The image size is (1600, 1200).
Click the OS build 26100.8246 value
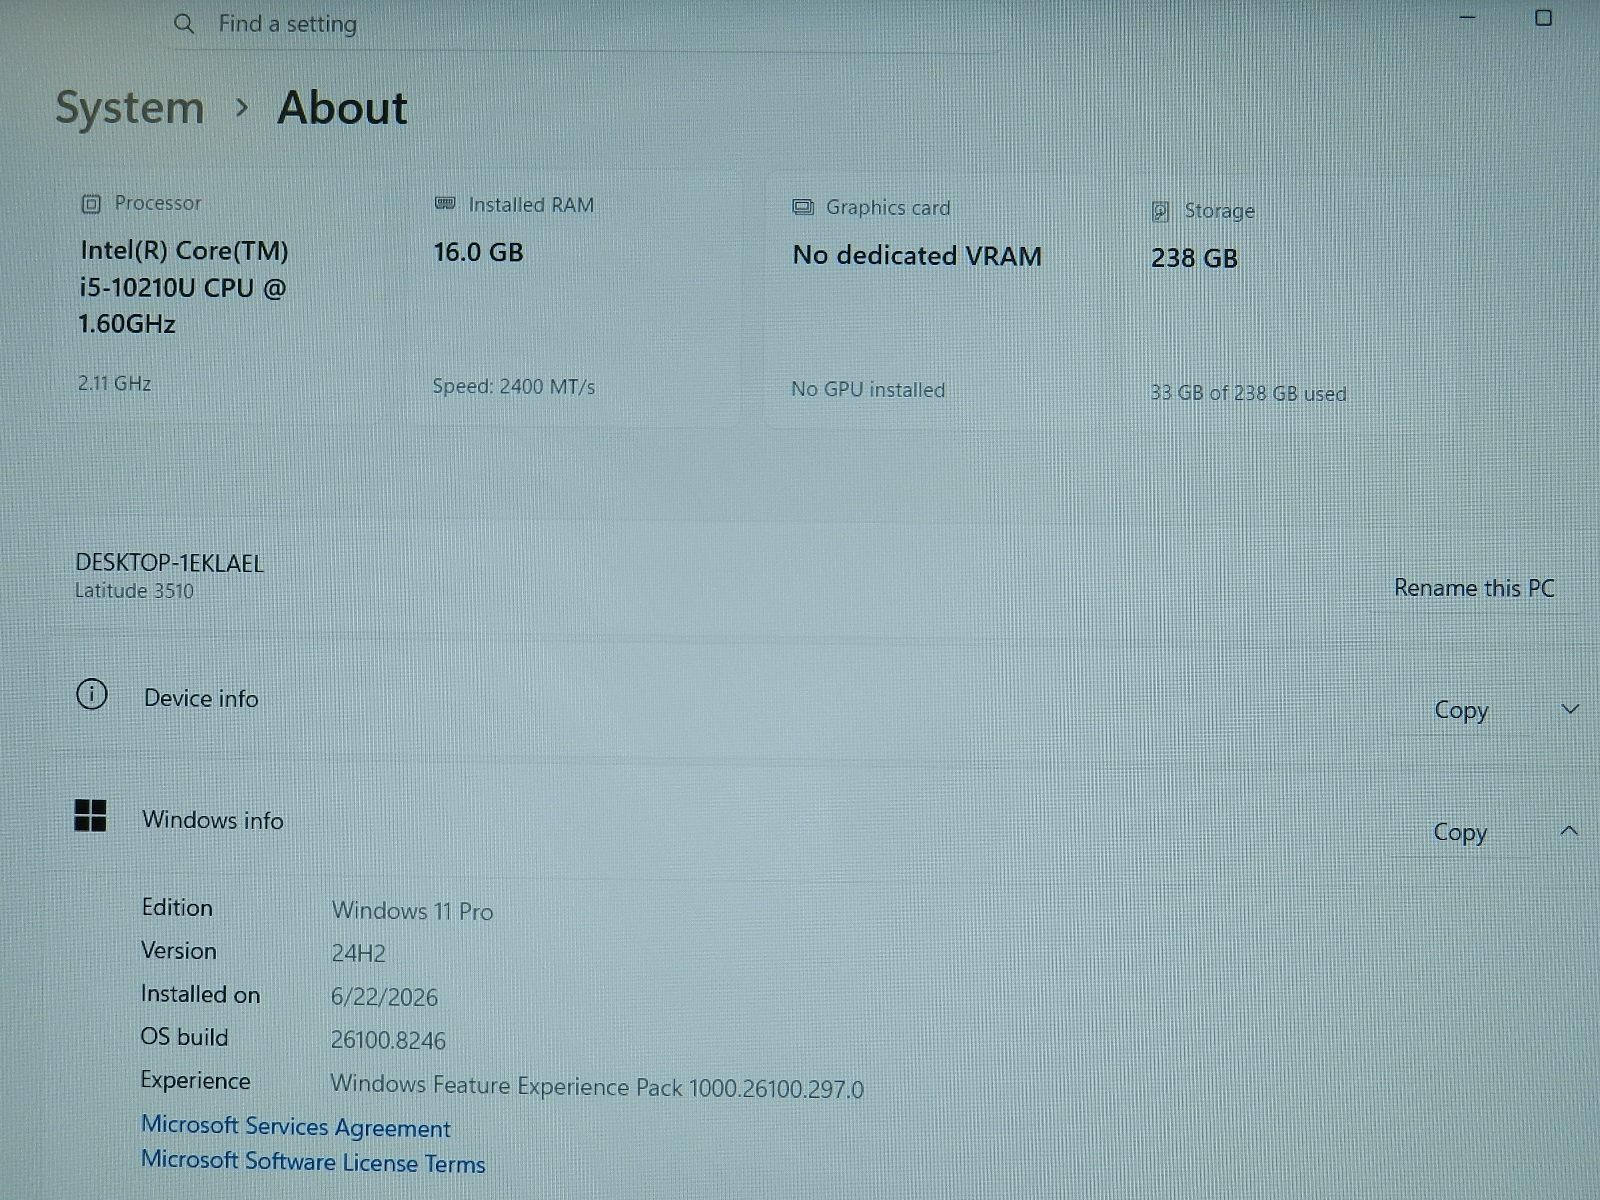click(x=389, y=1040)
